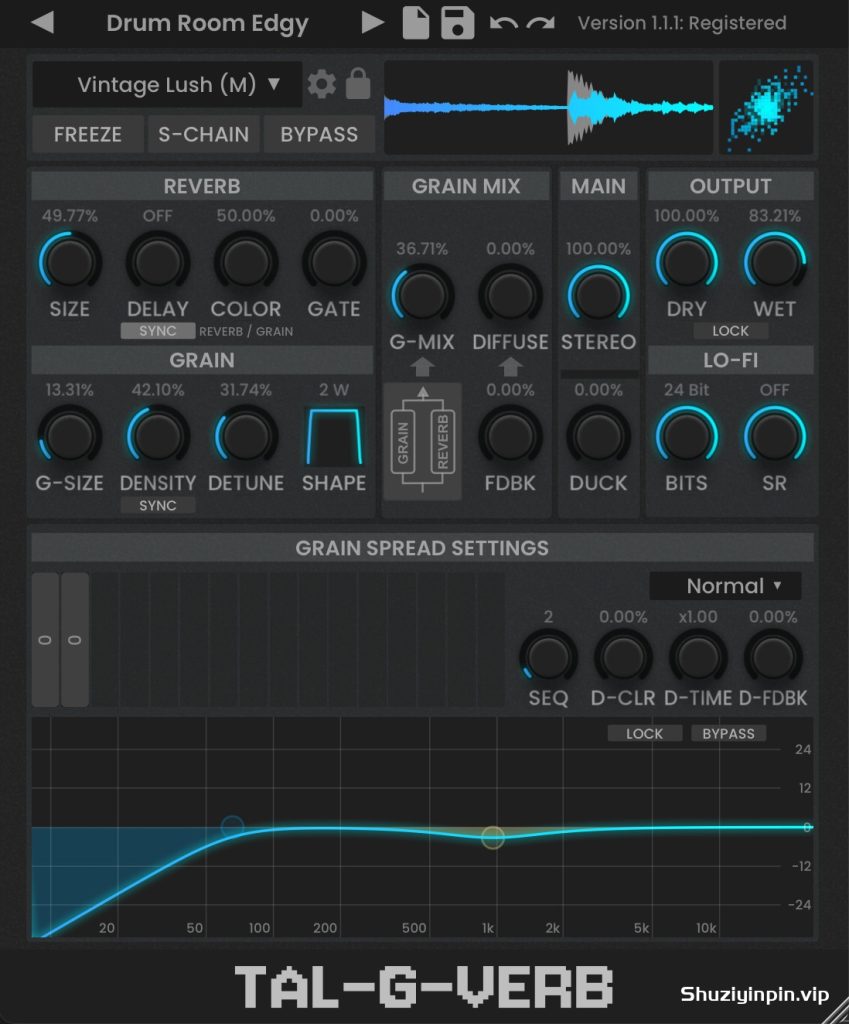Image resolution: width=849 pixels, height=1024 pixels.
Task: Open the Normal spread mode dropdown
Action: [725, 586]
